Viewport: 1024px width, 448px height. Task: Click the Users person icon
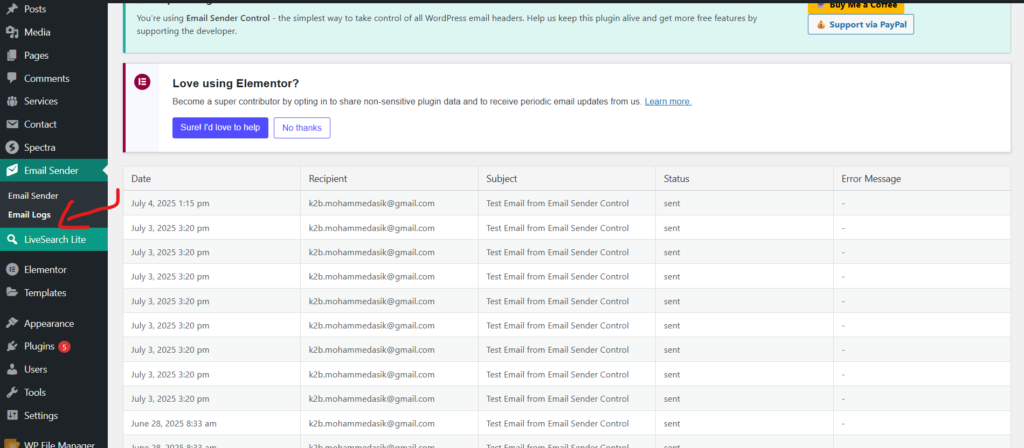pyautogui.click(x=12, y=369)
